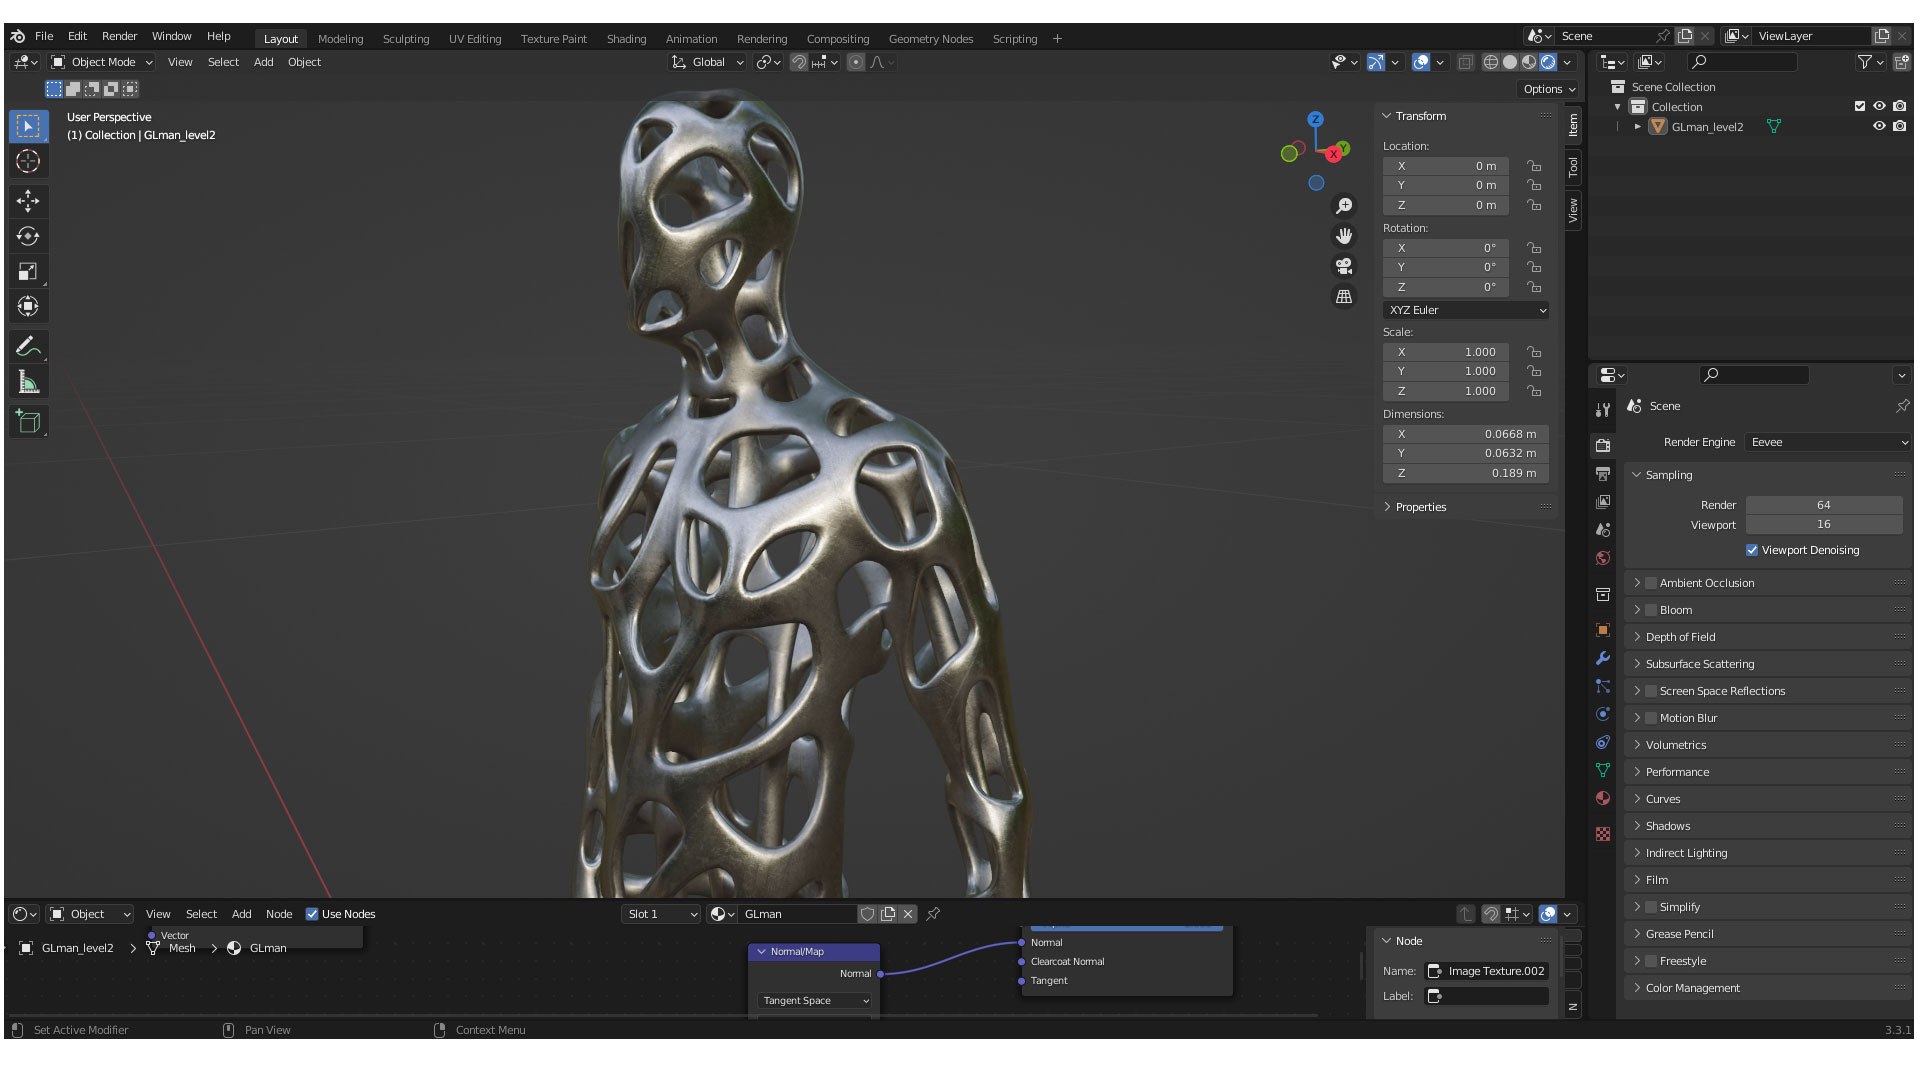Open the Material properties sphere icon

(x=1603, y=798)
